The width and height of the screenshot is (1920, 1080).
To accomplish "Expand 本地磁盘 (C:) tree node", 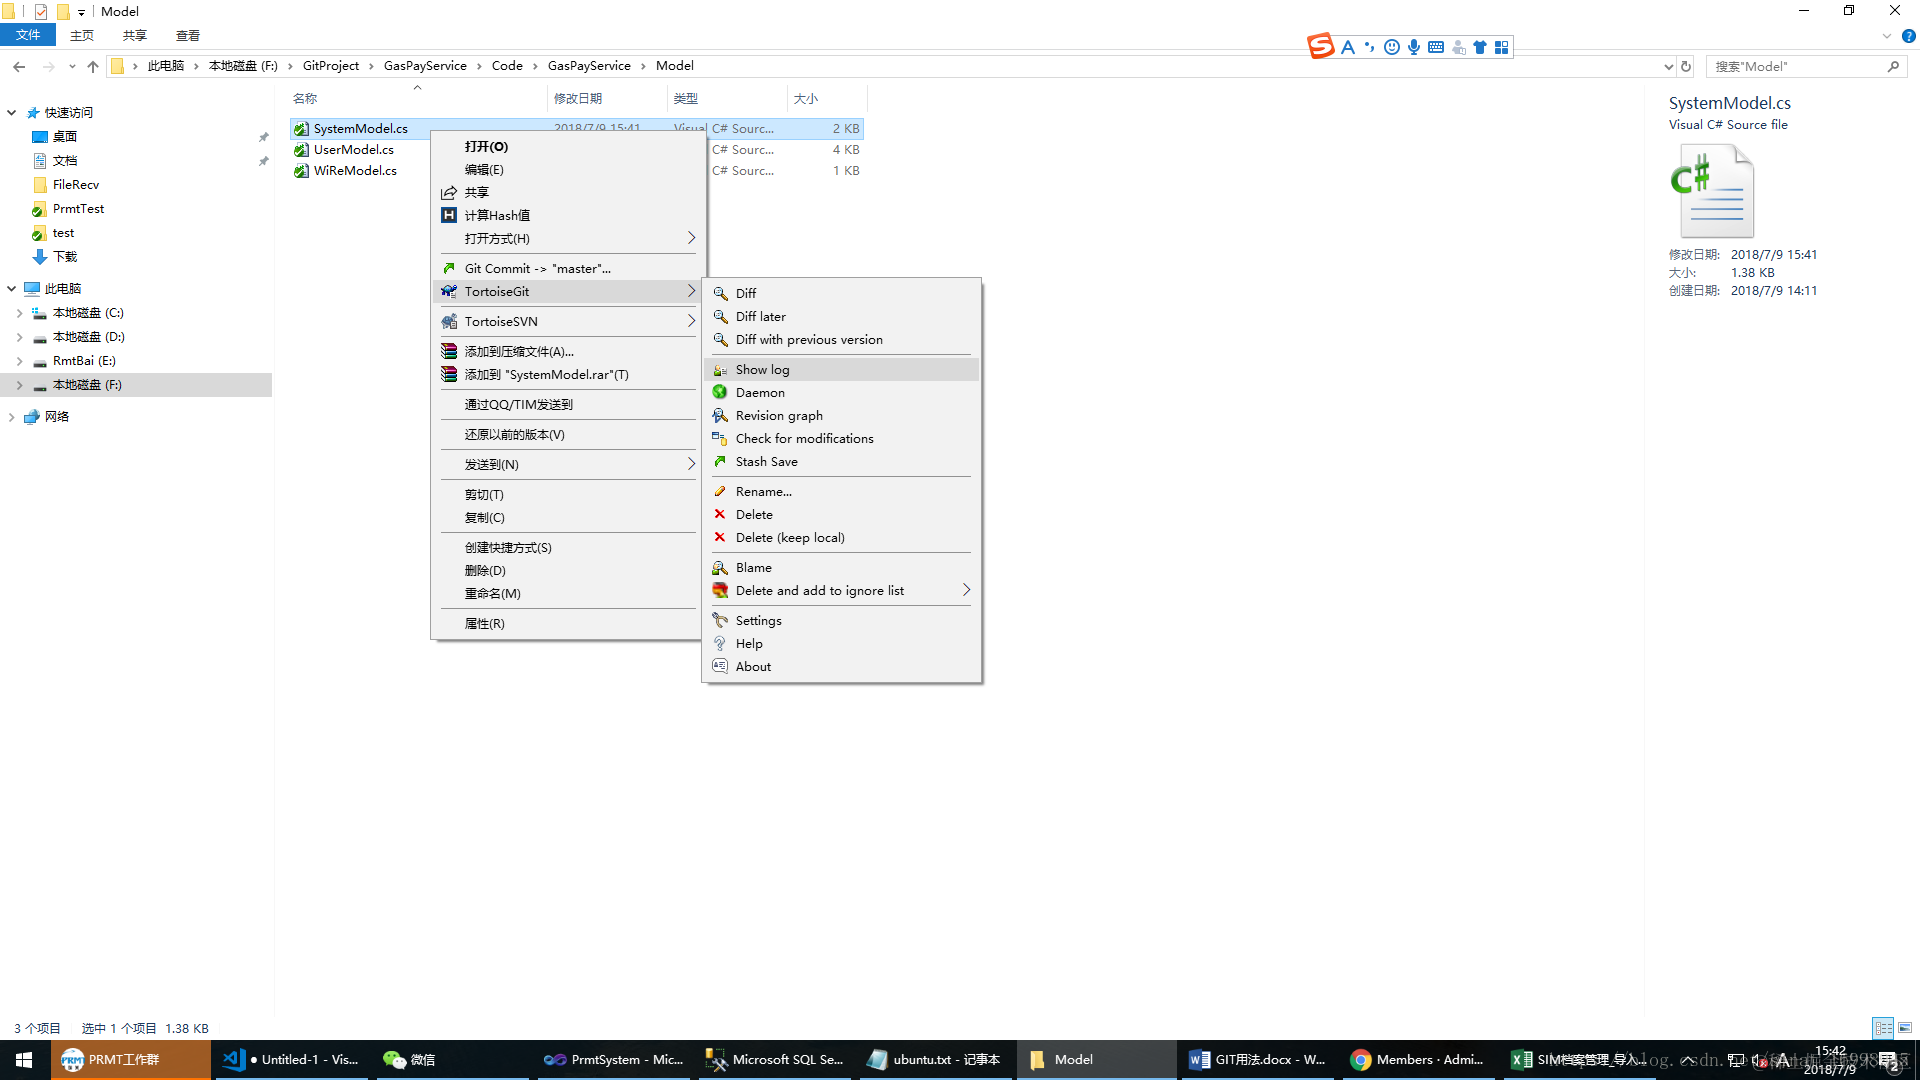I will coord(19,313).
